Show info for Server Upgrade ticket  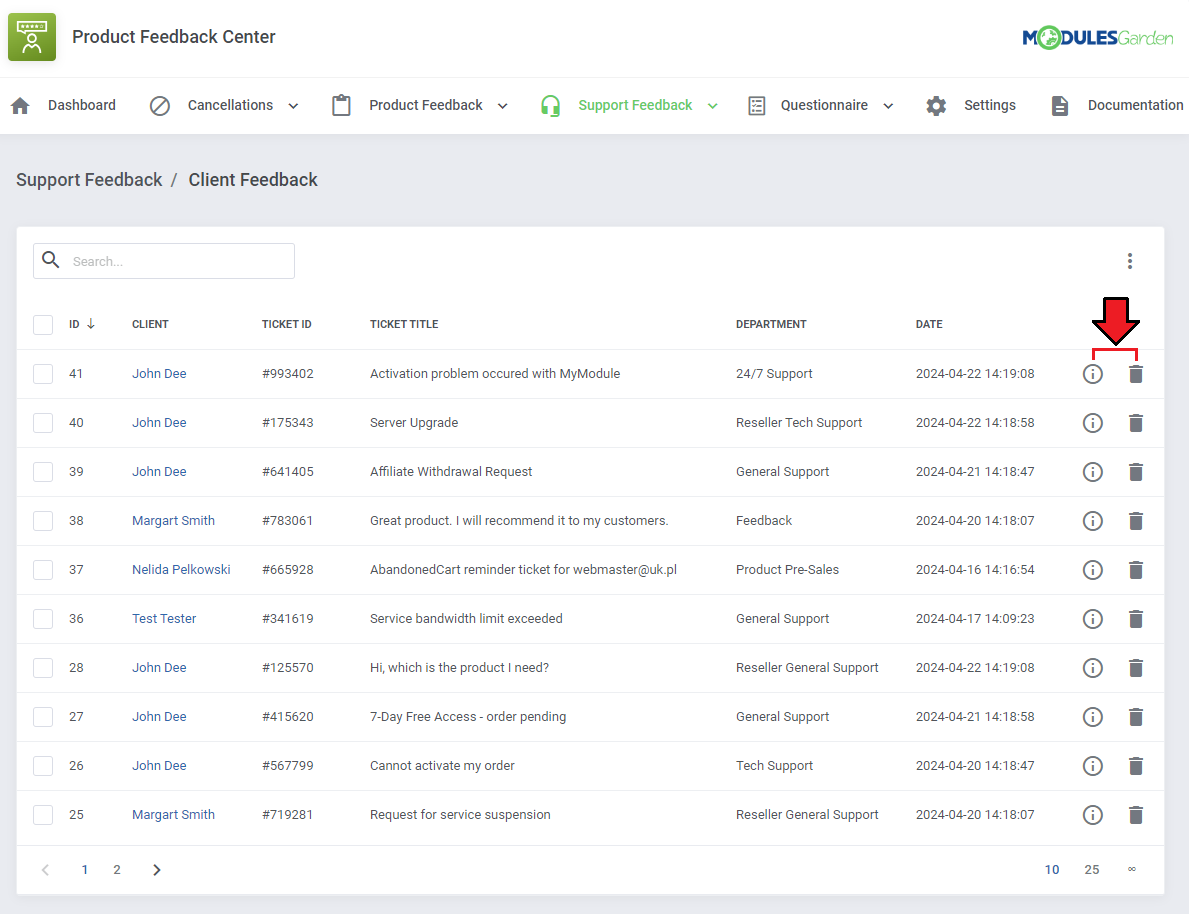pyautogui.click(x=1092, y=423)
